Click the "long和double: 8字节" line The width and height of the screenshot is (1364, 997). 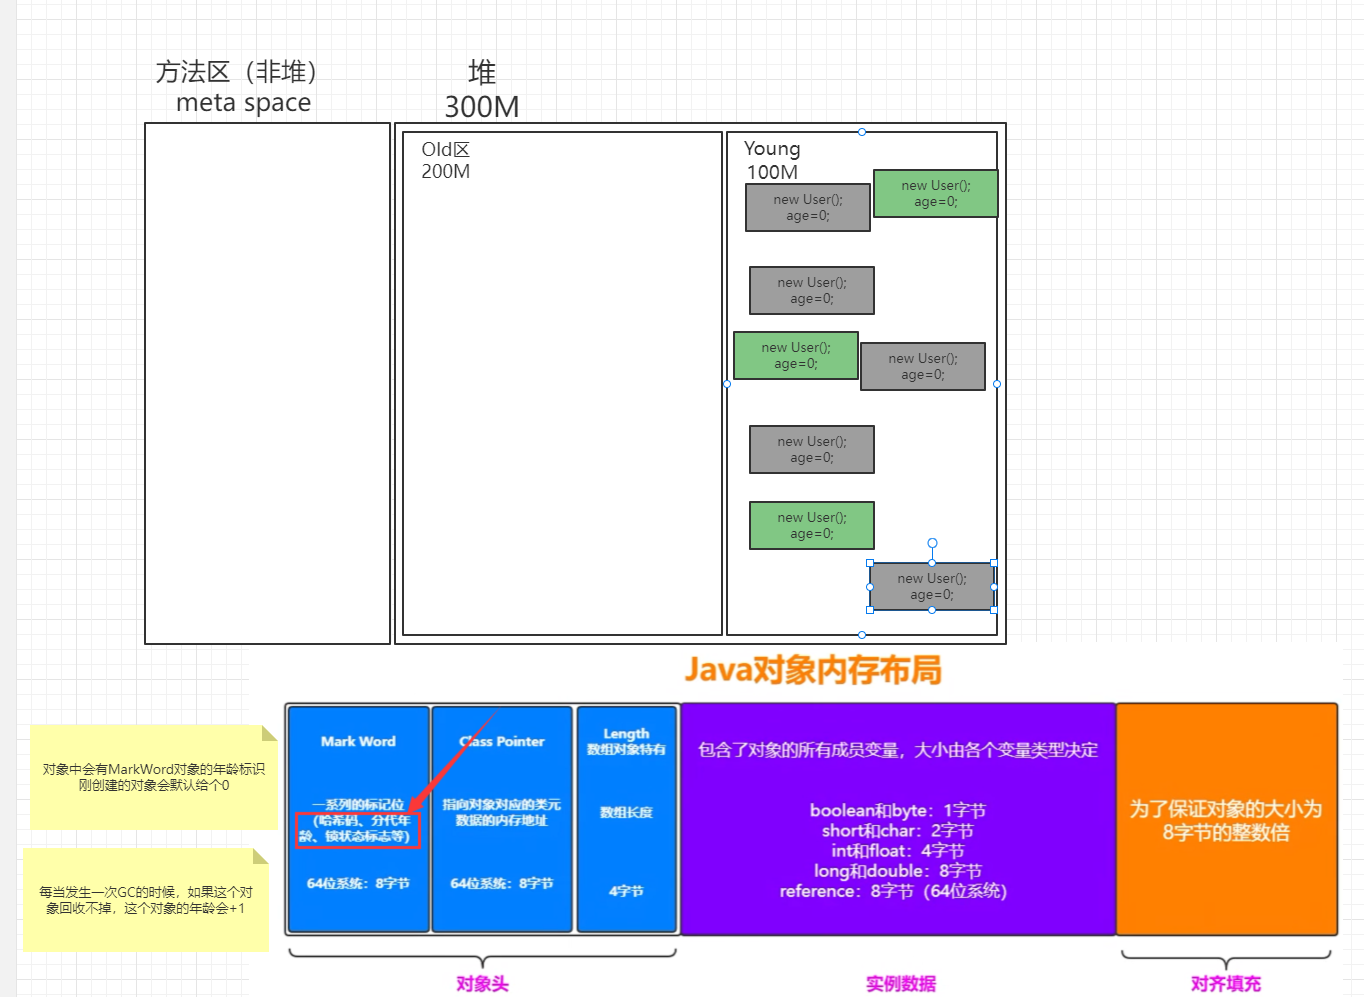coord(898,871)
